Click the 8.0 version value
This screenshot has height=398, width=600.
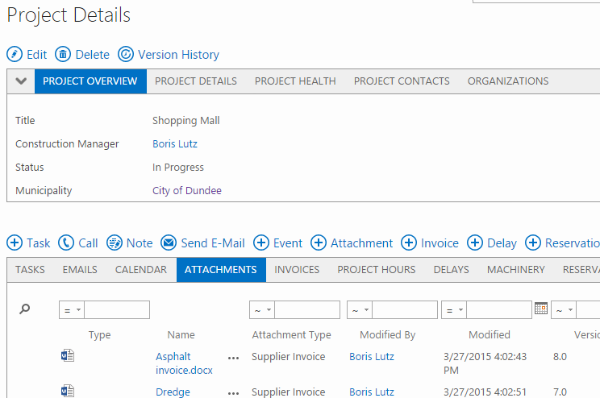click(559, 357)
